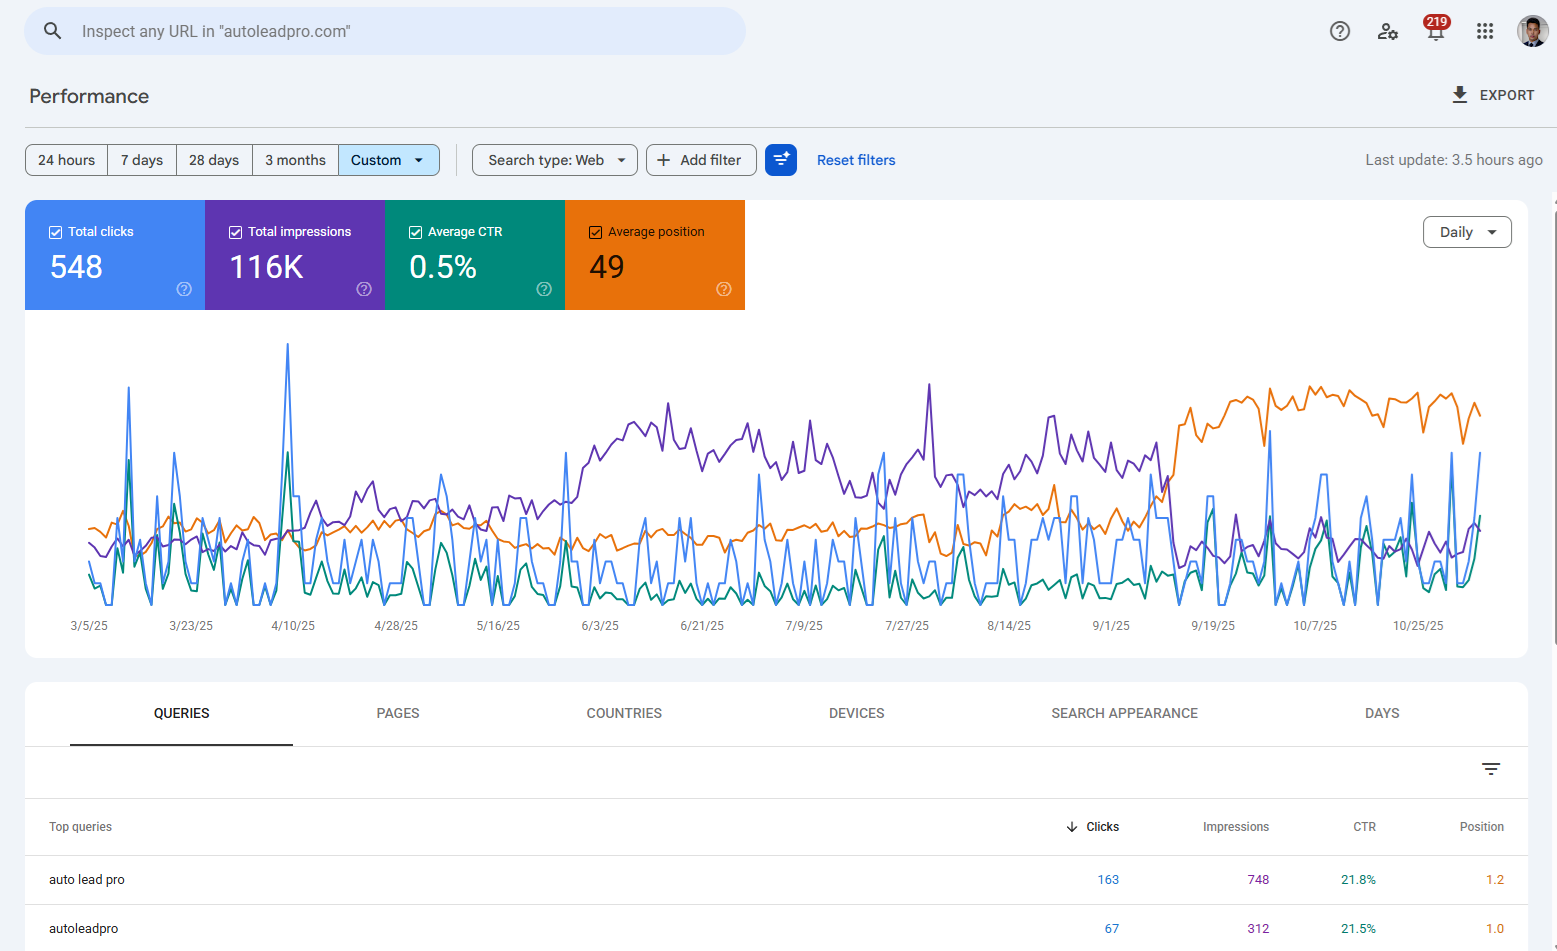Click the Performance page heading
The width and height of the screenshot is (1557, 951).
coord(89,96)
